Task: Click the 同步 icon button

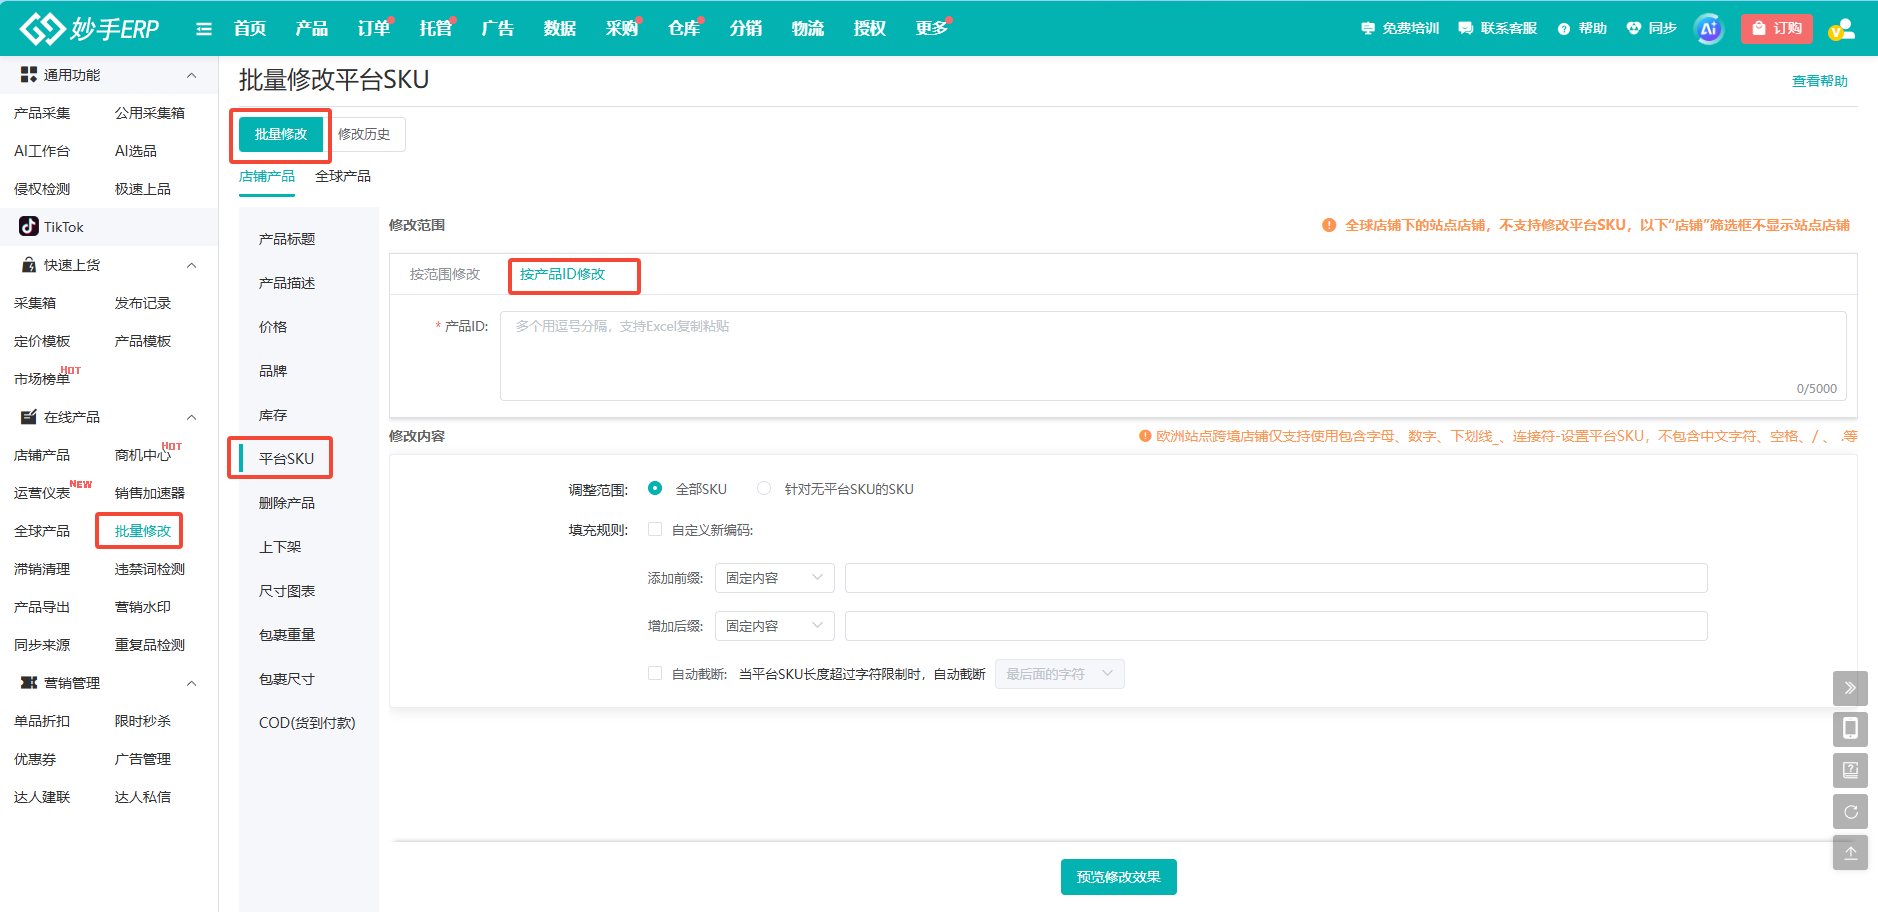Action: coord(1652,29)
